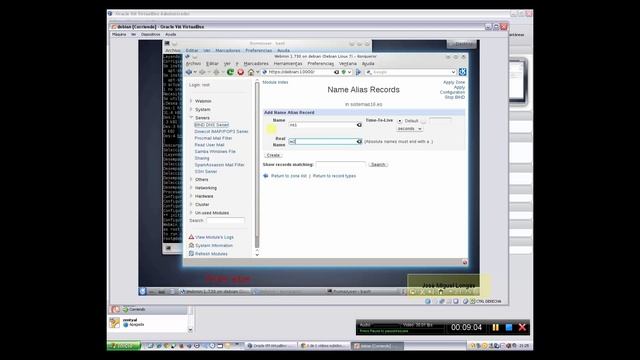
Task: Select the Default Time-To-Live radio button
Action: (x=400, y=121)
